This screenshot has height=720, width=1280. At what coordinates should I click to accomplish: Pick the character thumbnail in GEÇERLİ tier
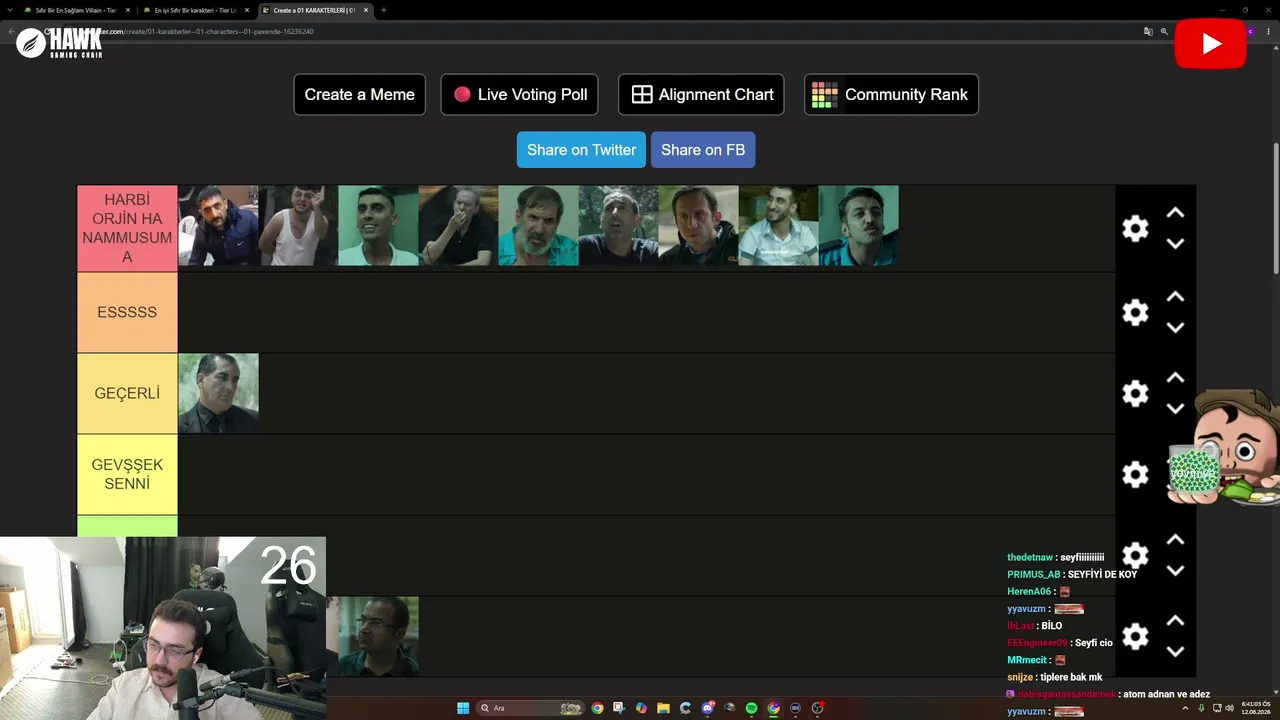(x=218, y=393)
